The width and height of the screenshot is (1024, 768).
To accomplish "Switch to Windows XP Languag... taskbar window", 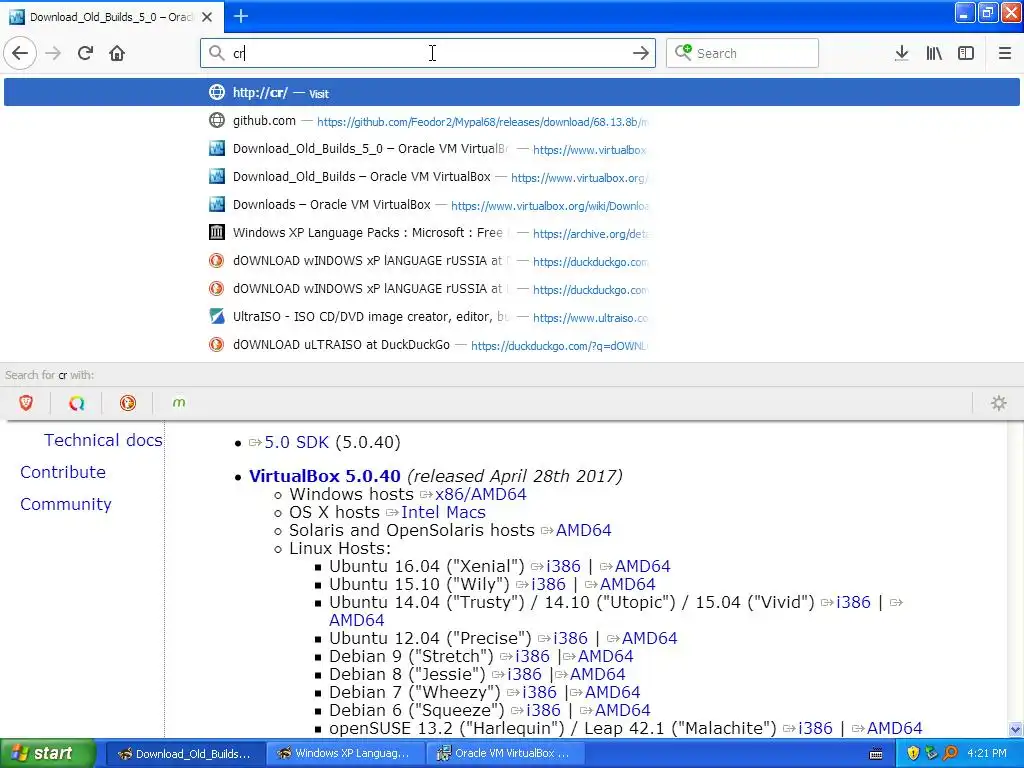I will click(x=345, y=754).
